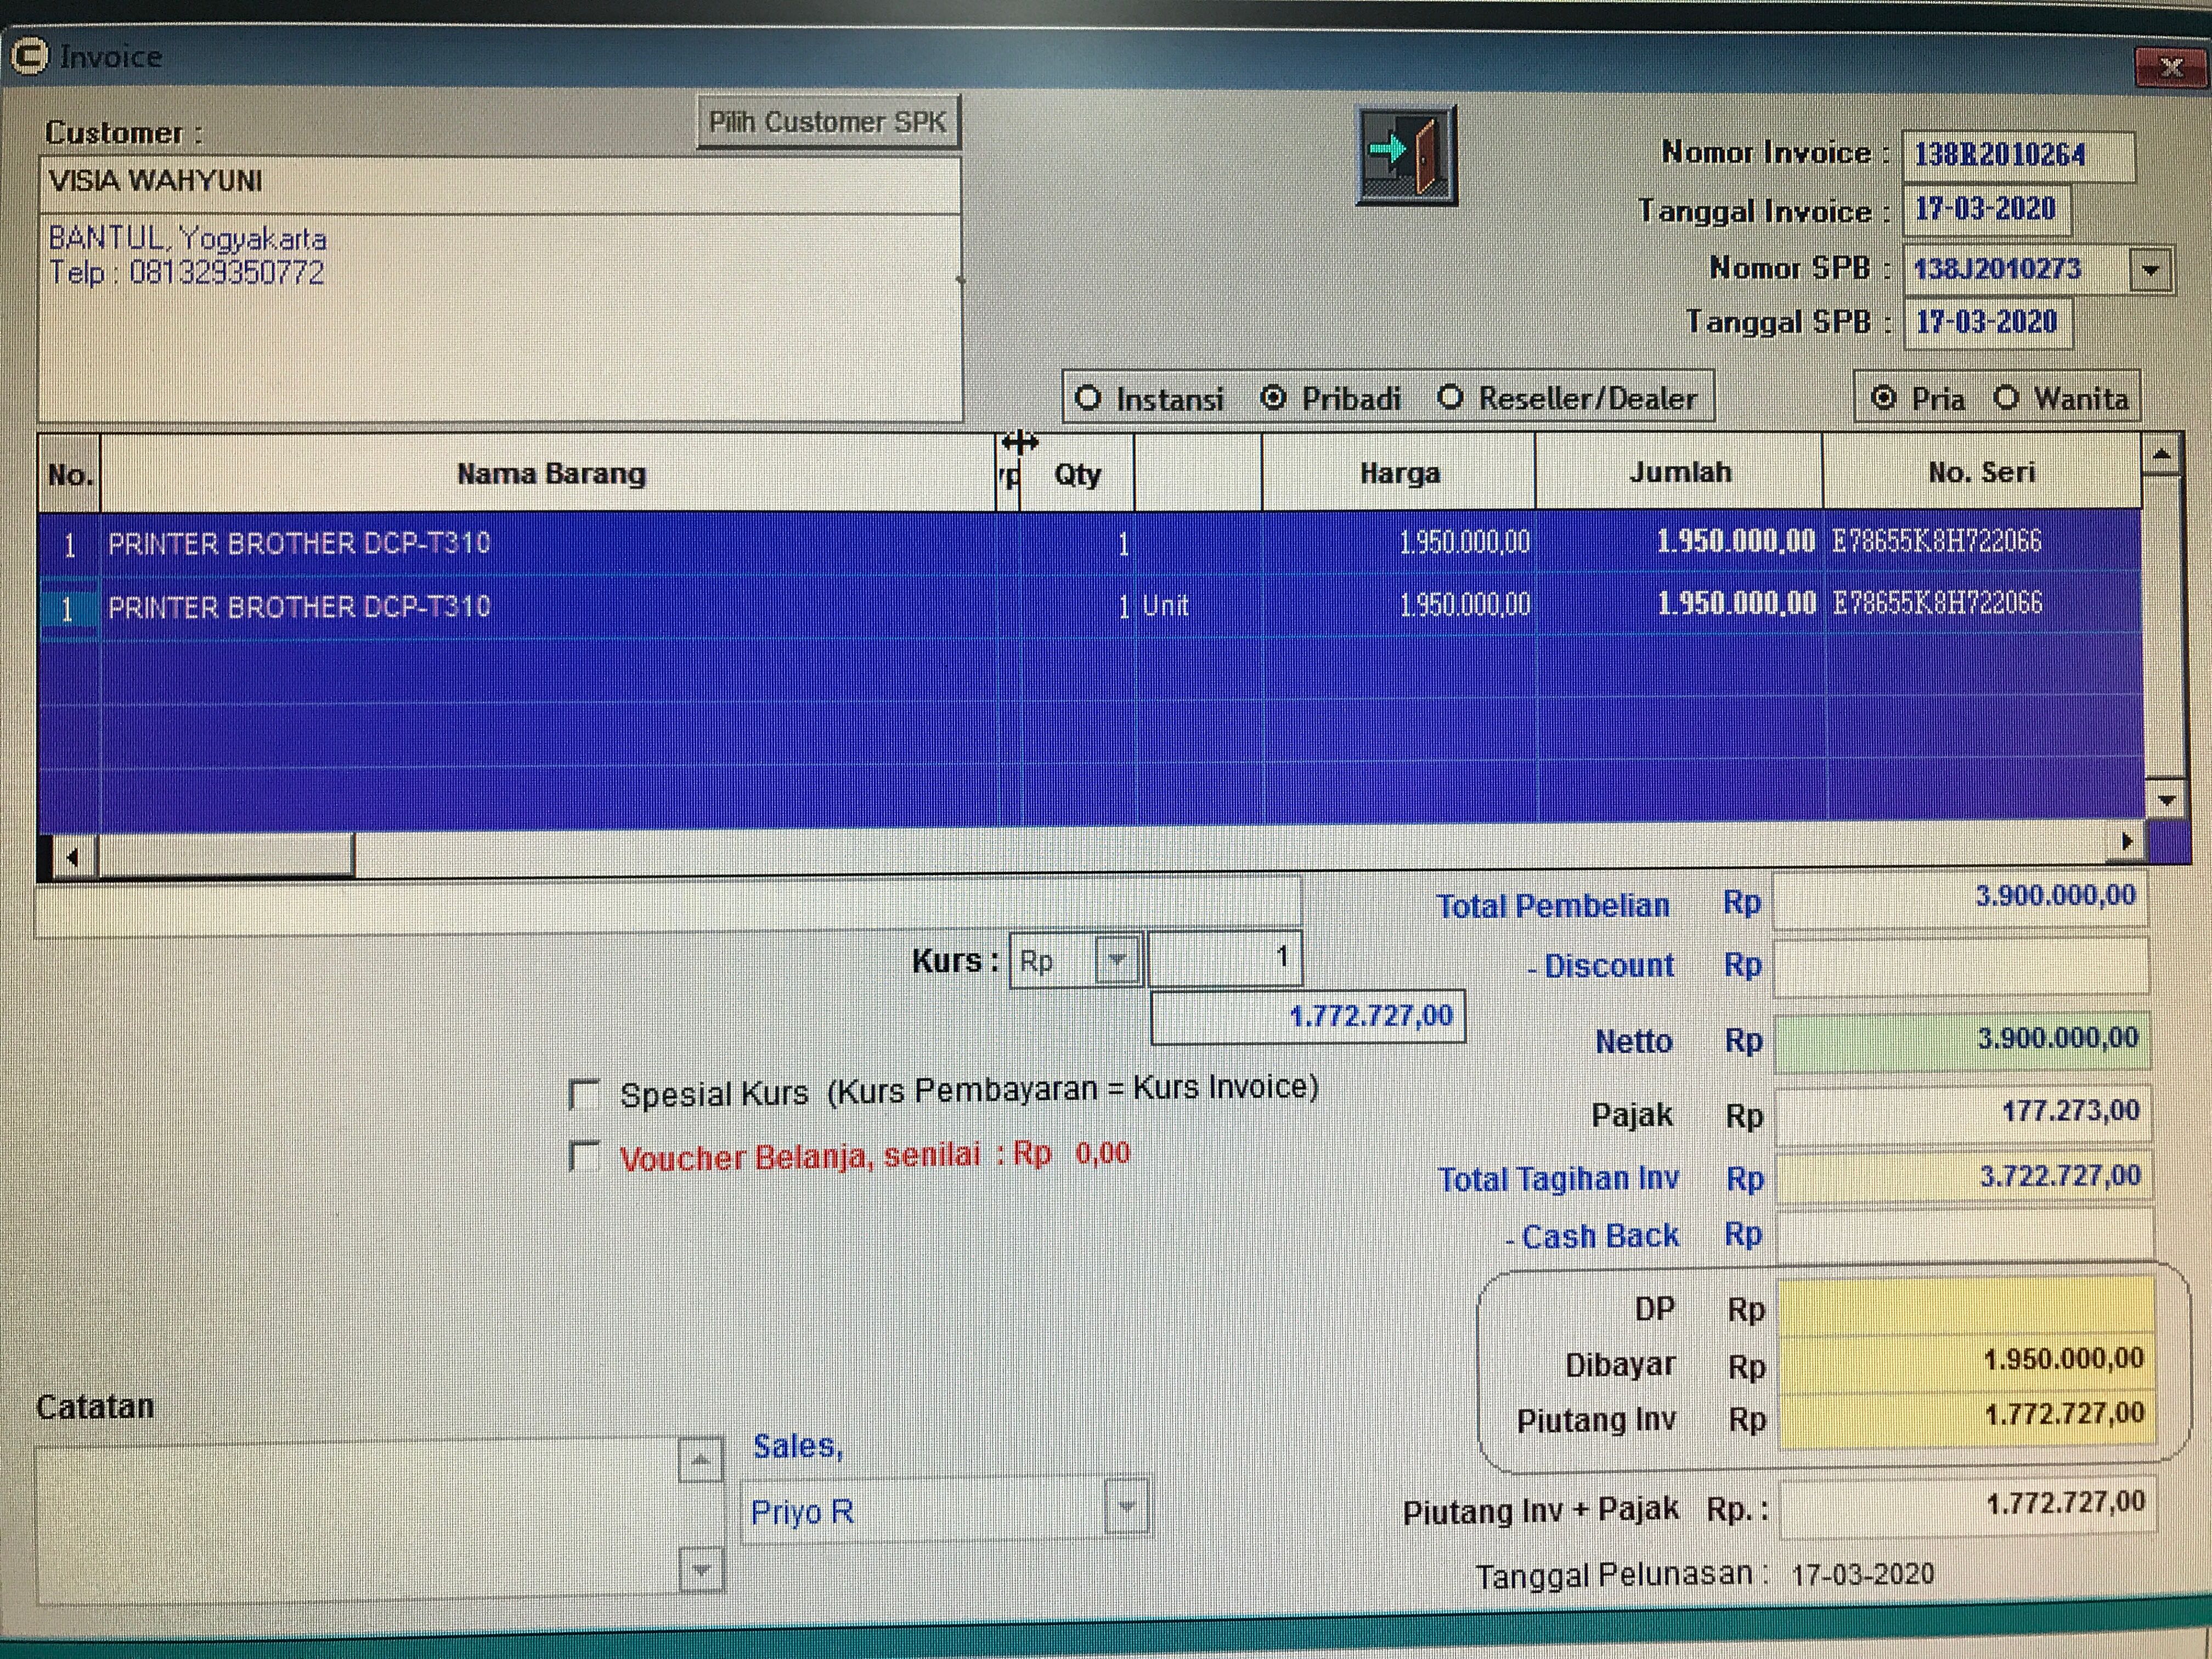
Task: Tick the Voucher Belanja checkbox
Action: click(x=583, y=1157)
